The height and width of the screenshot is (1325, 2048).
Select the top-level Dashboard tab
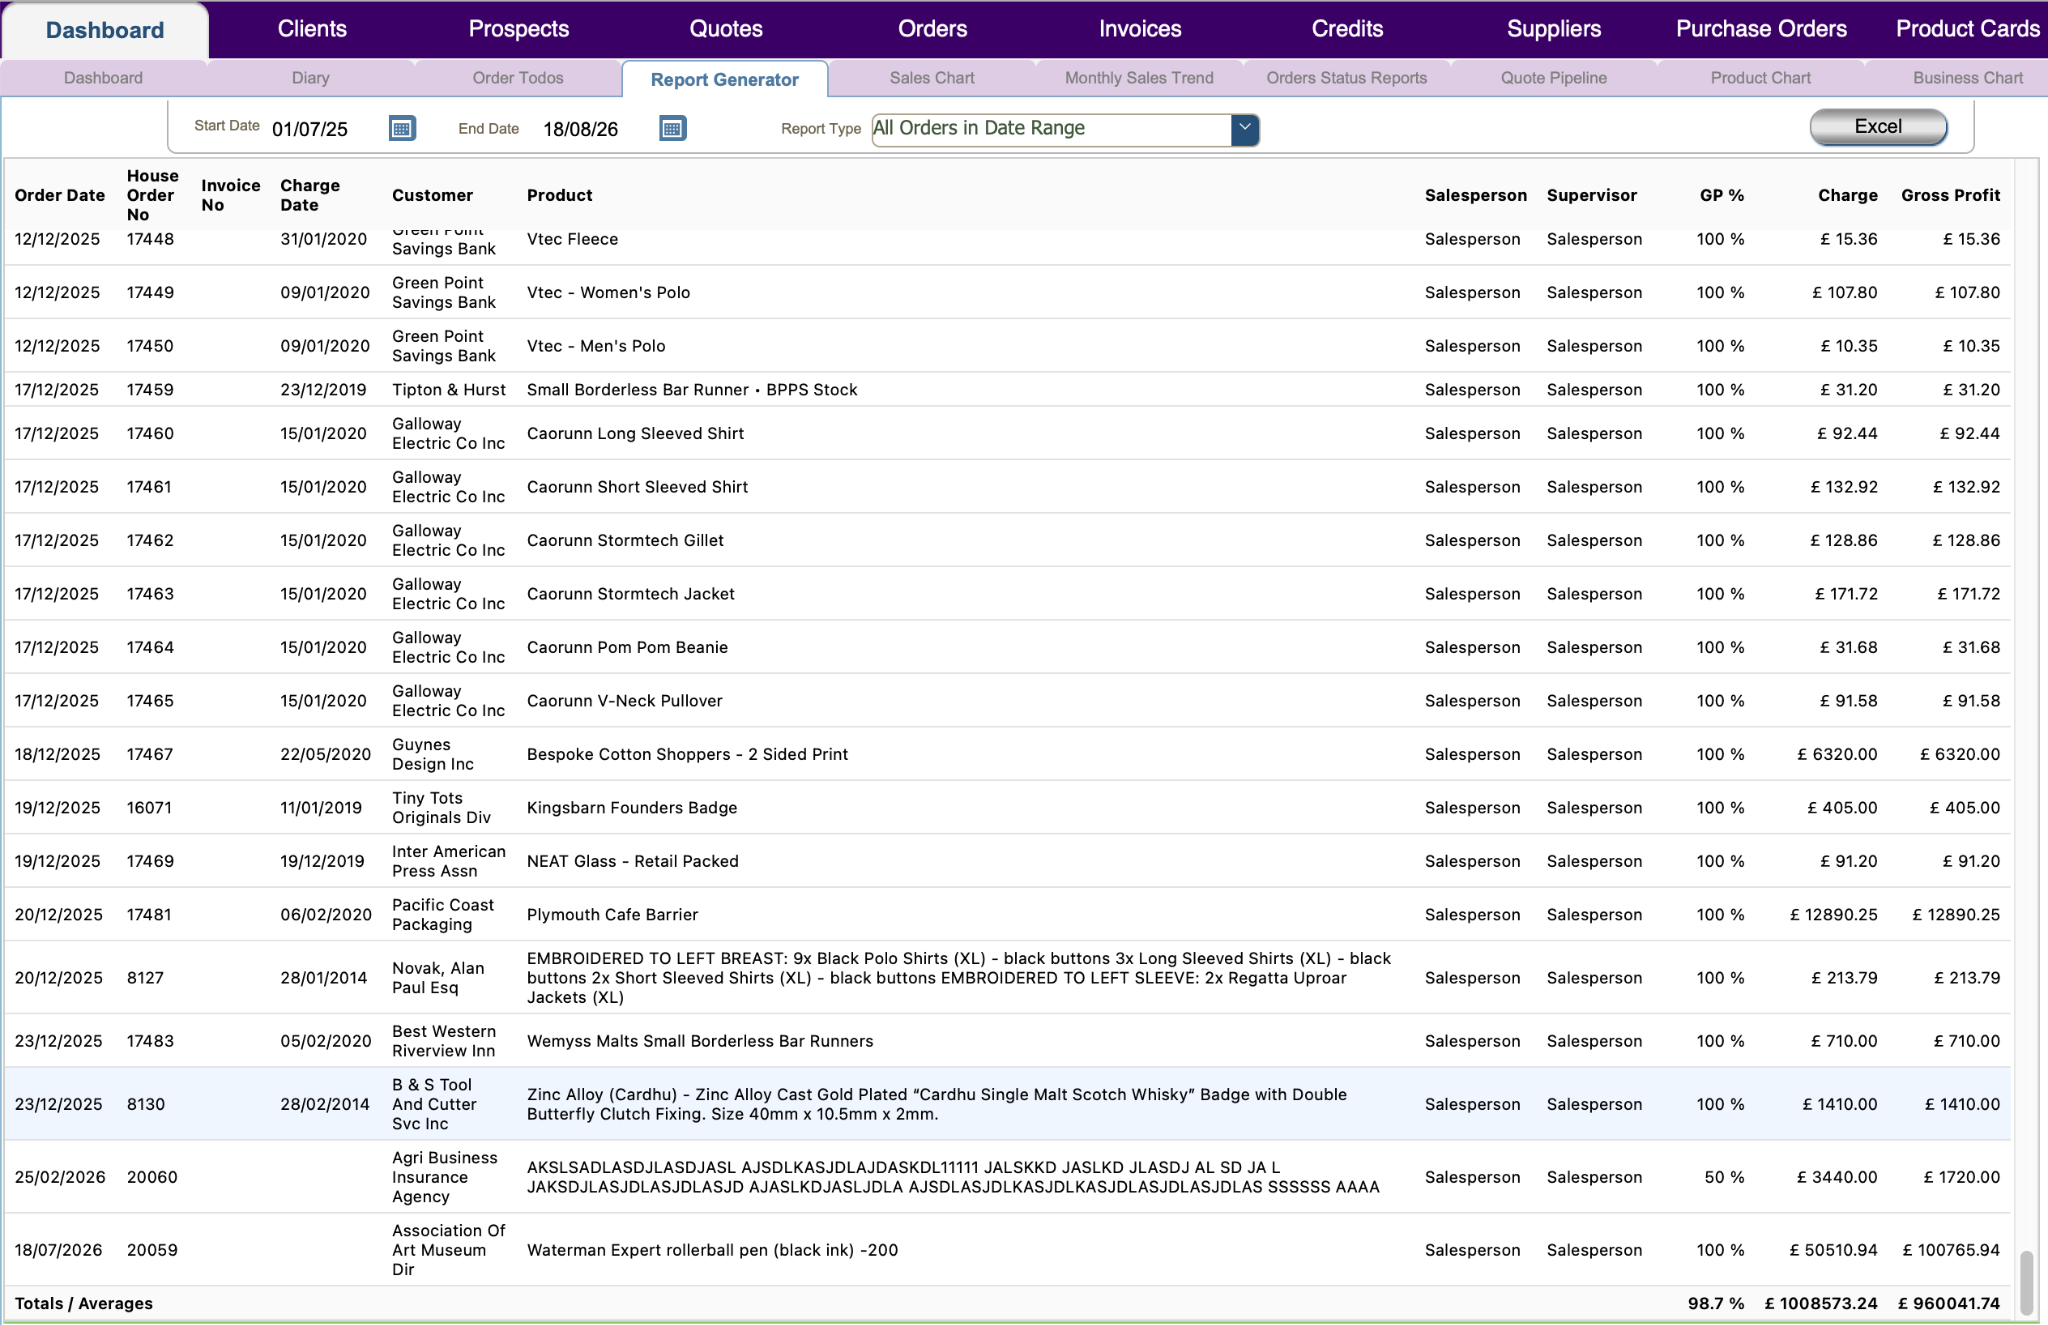[x=105, y=30]
